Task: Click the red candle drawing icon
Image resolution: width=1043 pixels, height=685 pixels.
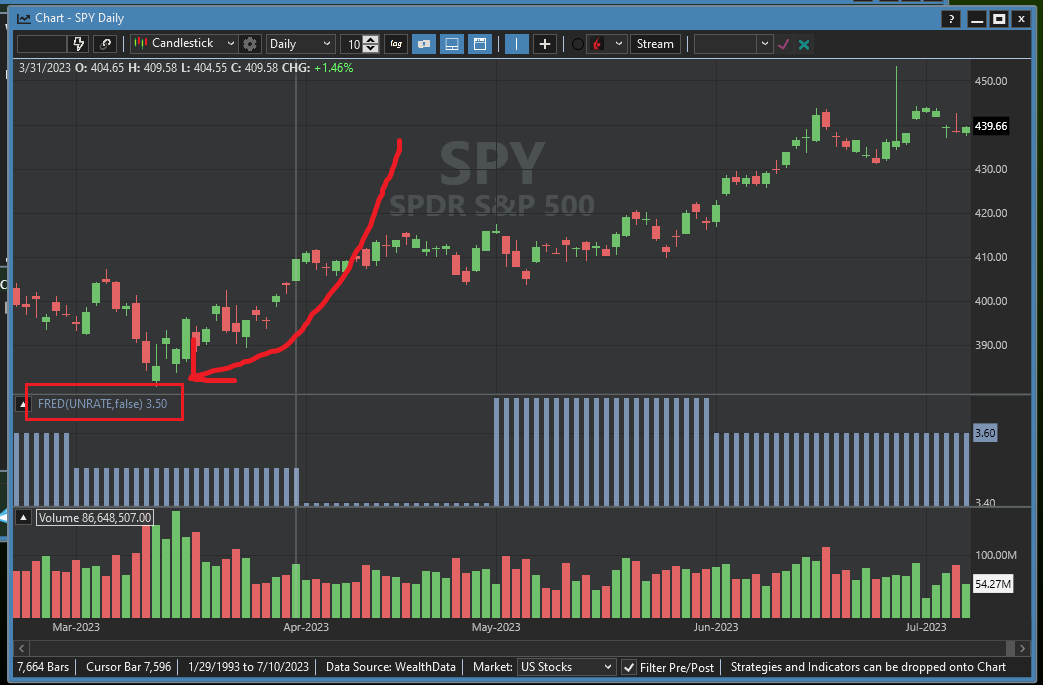Action: pyautogui.click(x=598, y=44)
